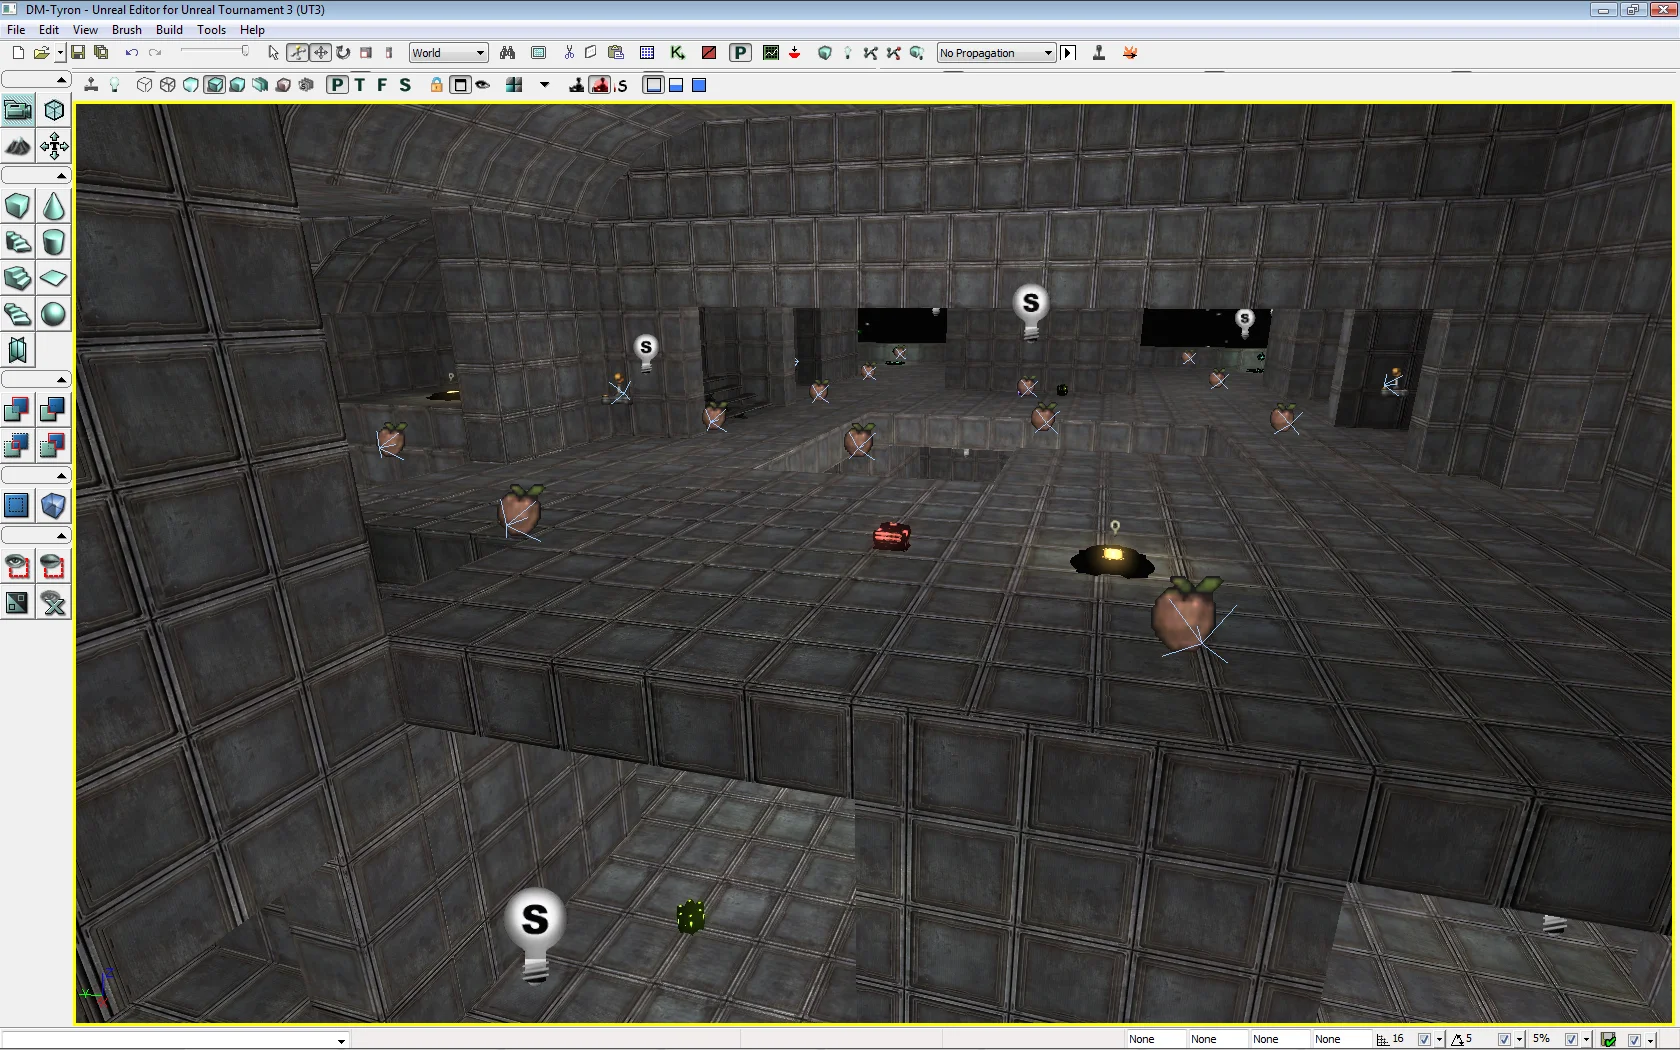Toggle realtime viewport joystick icon

pyautogui.click(x=91, y=85)
